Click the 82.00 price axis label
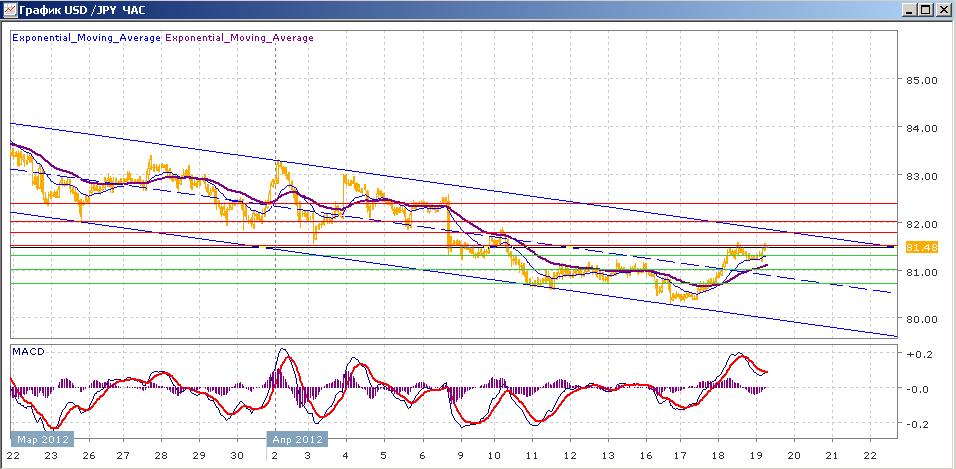Image resolution: width=956 pixels, height=469 pixels. point(921,224)
